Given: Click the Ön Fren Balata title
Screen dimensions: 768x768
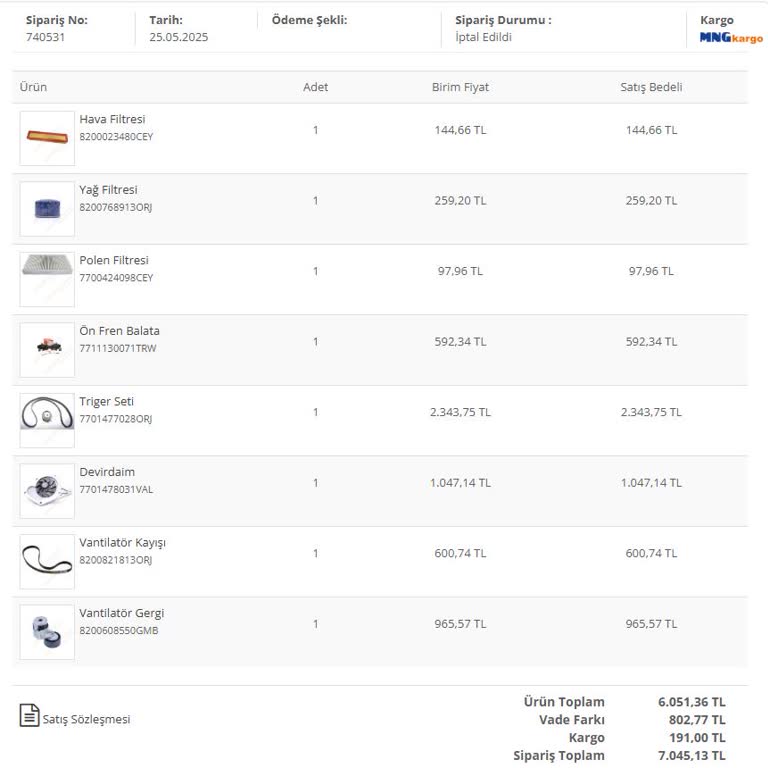Looking at the screenshot, I should click(x=119, y=331).
